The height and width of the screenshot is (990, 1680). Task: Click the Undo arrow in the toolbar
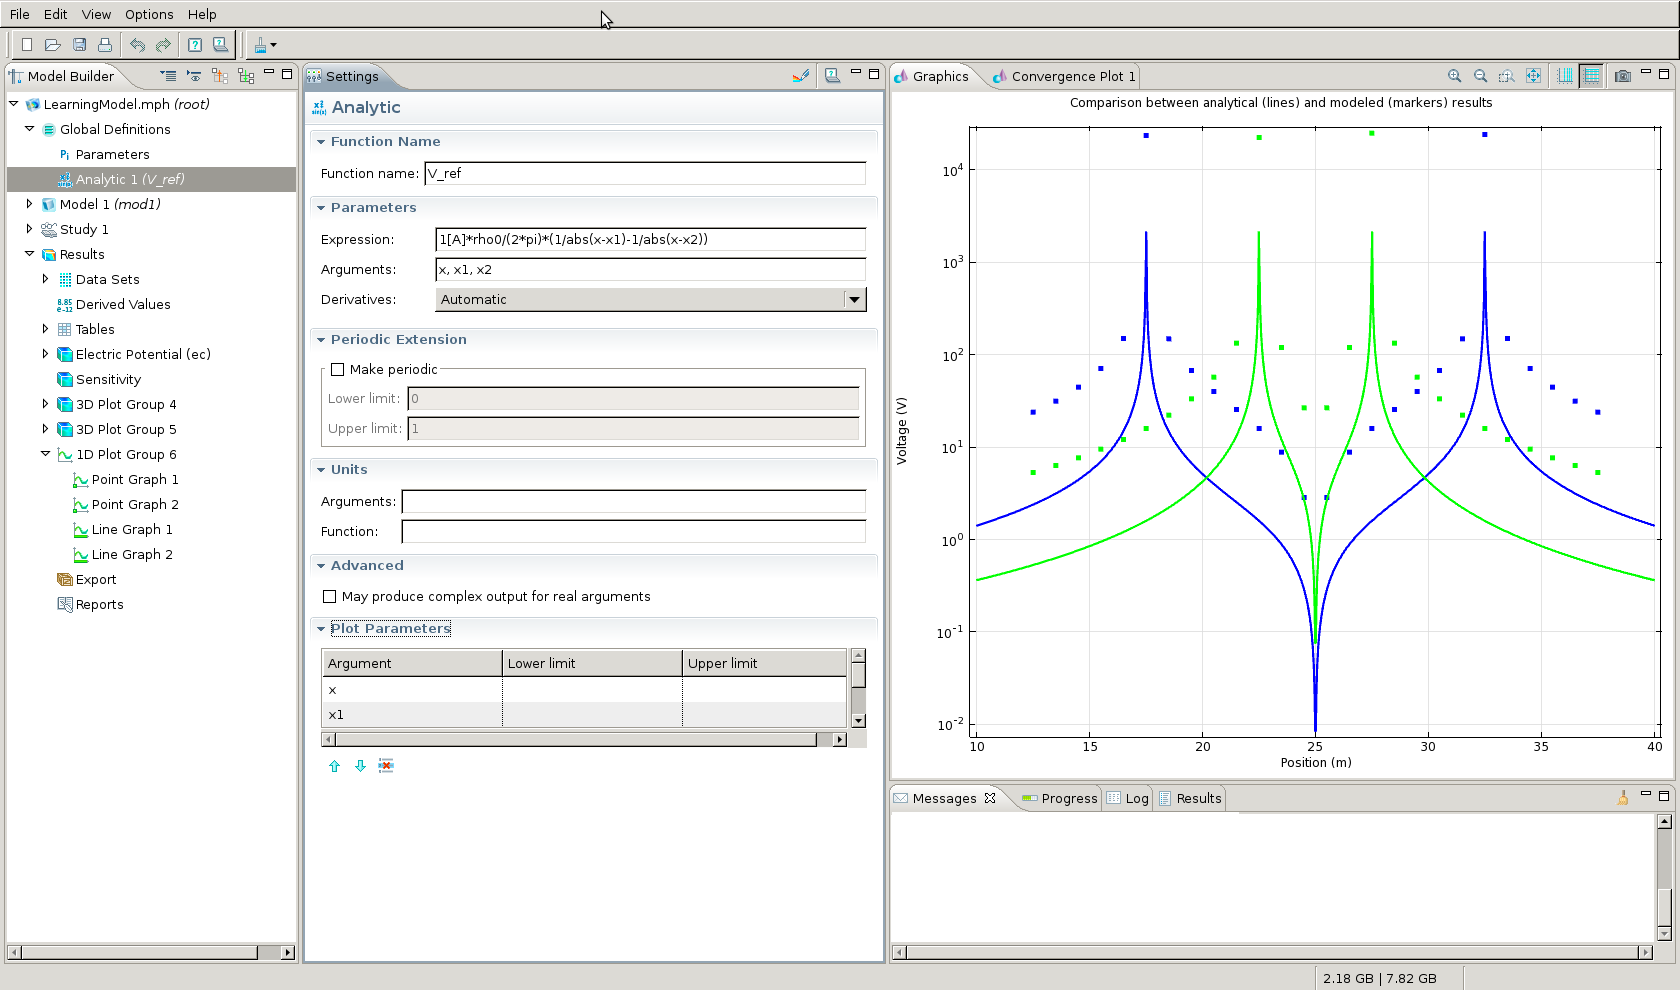[137, 45]
